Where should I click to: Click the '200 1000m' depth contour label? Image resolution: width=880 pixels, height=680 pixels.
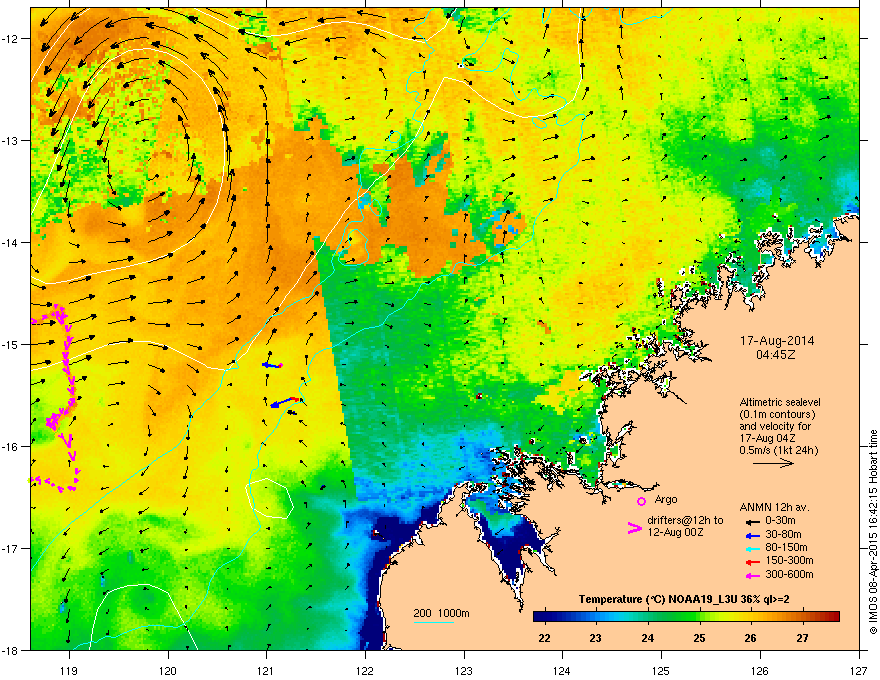pyautogui.click(x=441, y=613)
